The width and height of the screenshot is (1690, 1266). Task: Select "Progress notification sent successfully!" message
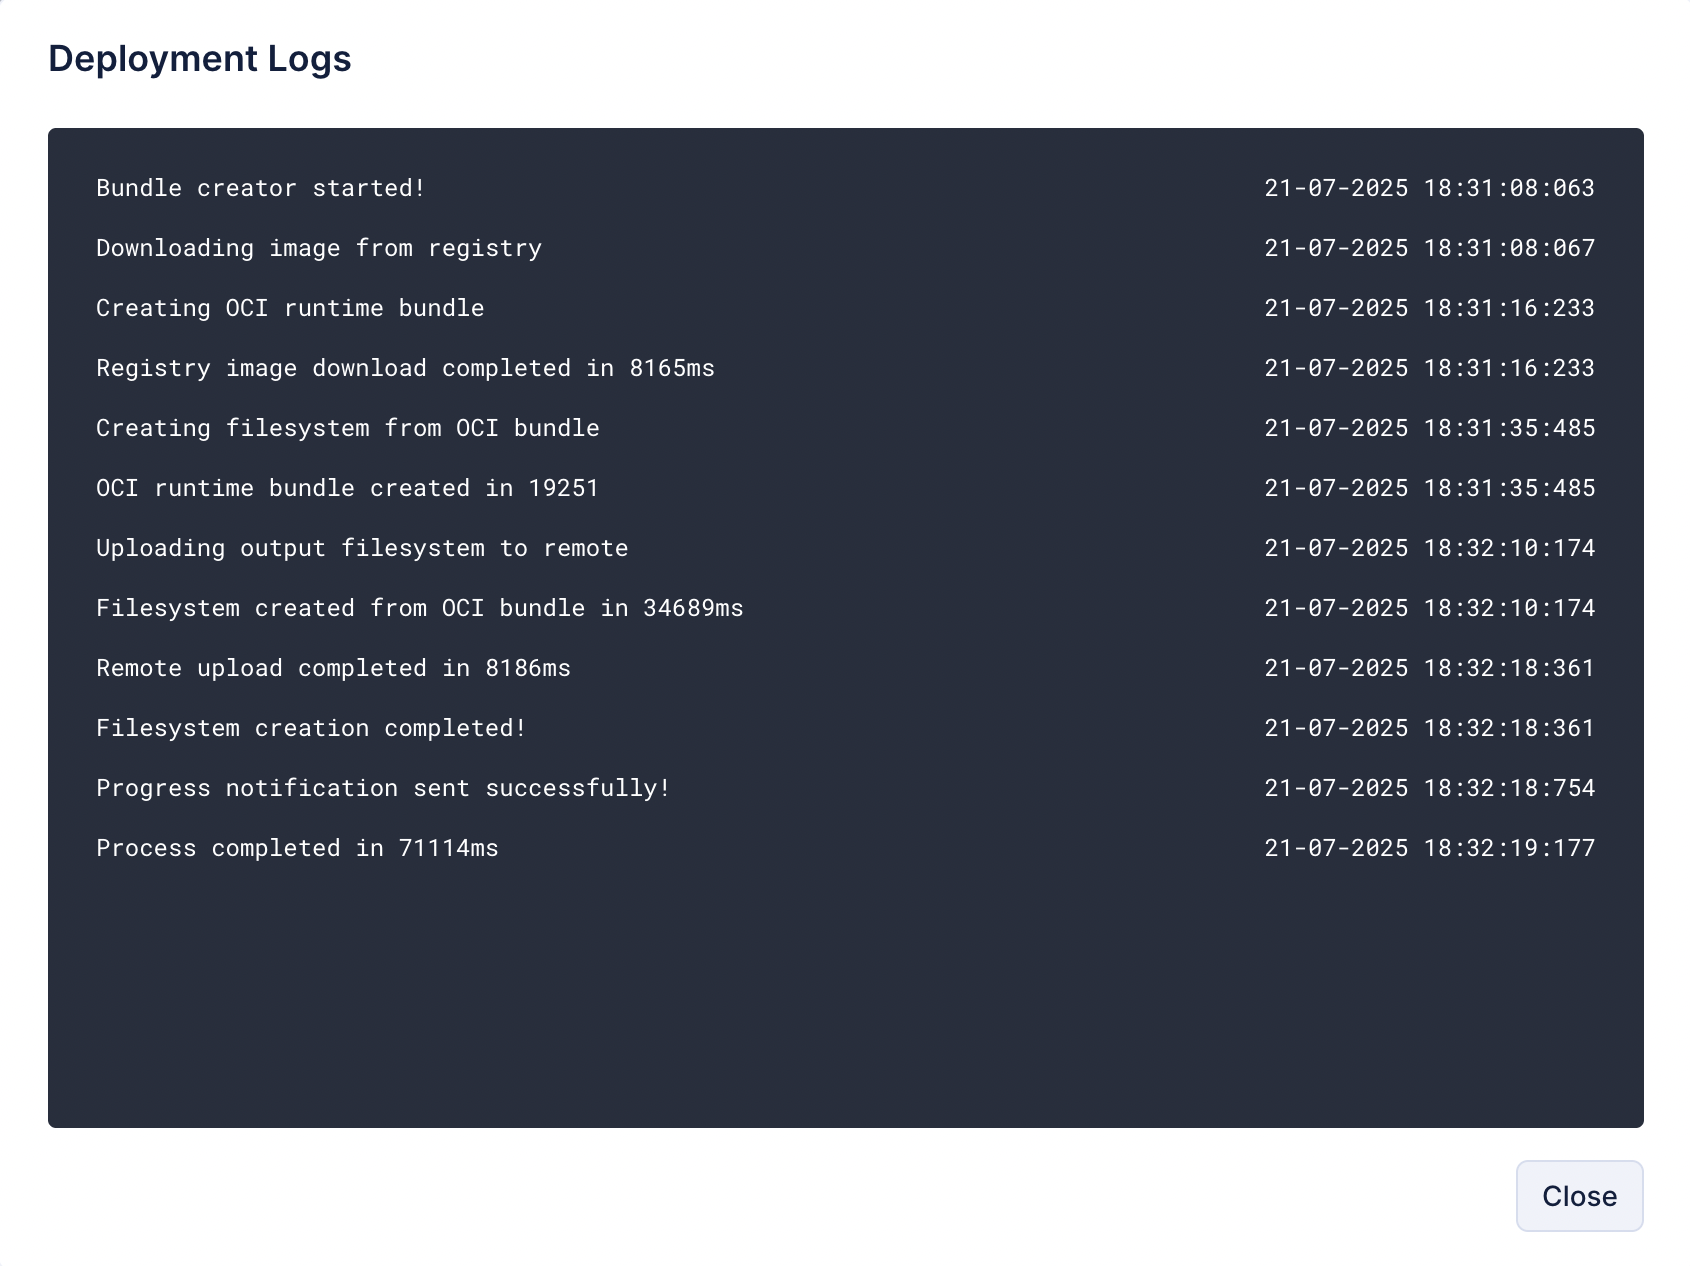[x=383, y=788]
